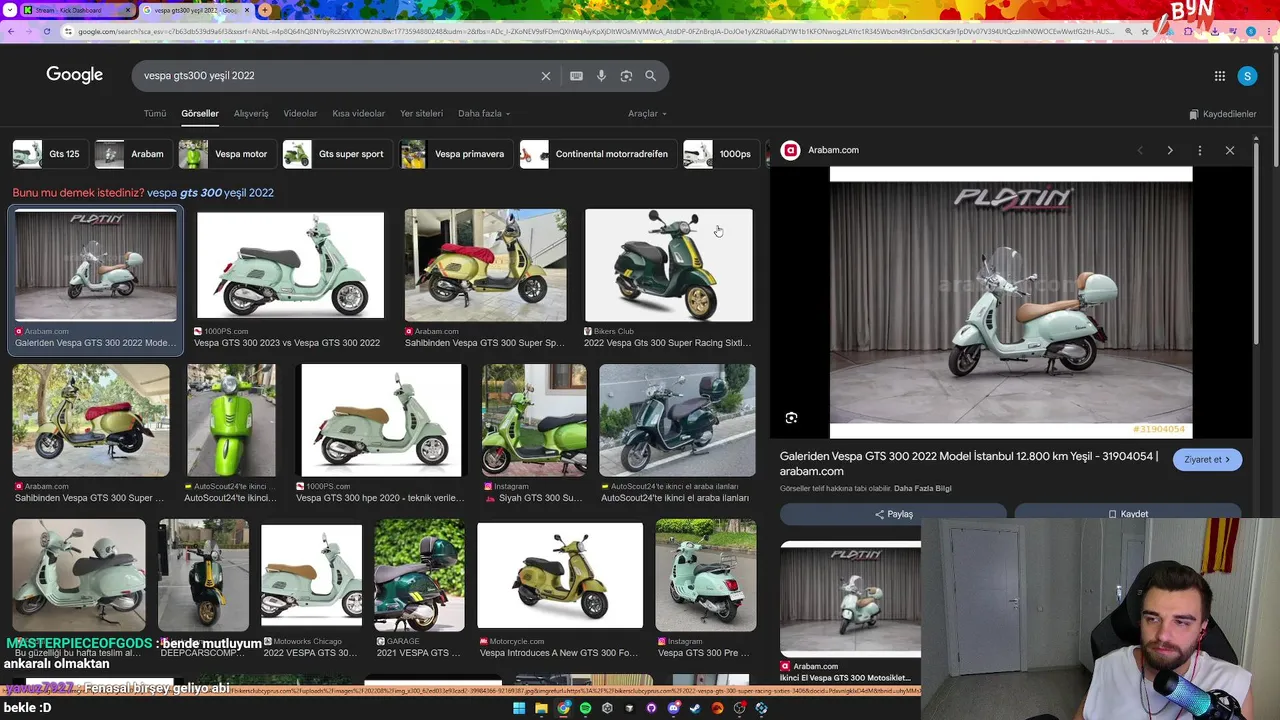
Task: Filter results by Vespa primavera chip
Action: tap(457, 154)
